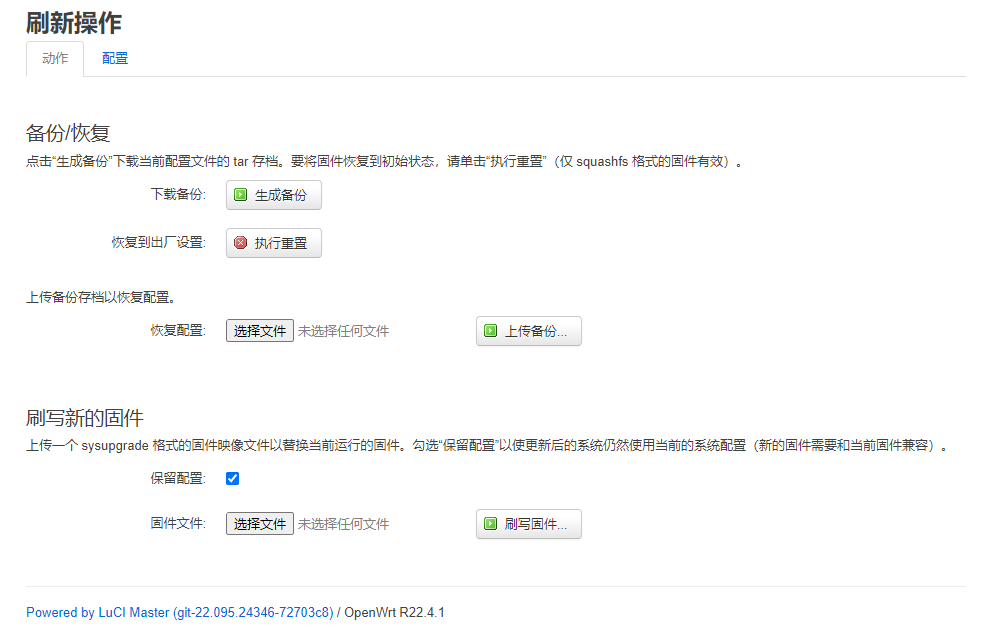Screen dimensions: 1003x635
Task: Click the red reset icon on 执行重置 button
Action: pos(240,243)
